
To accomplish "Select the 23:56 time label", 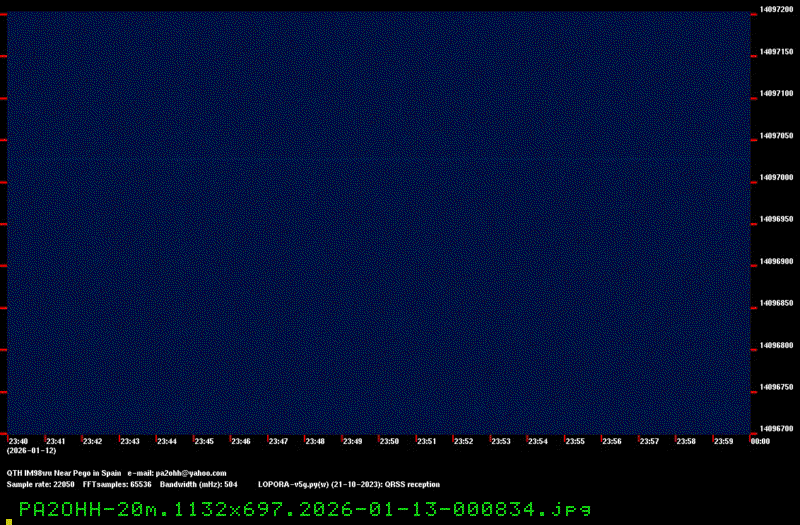I will tap(612, 441).
